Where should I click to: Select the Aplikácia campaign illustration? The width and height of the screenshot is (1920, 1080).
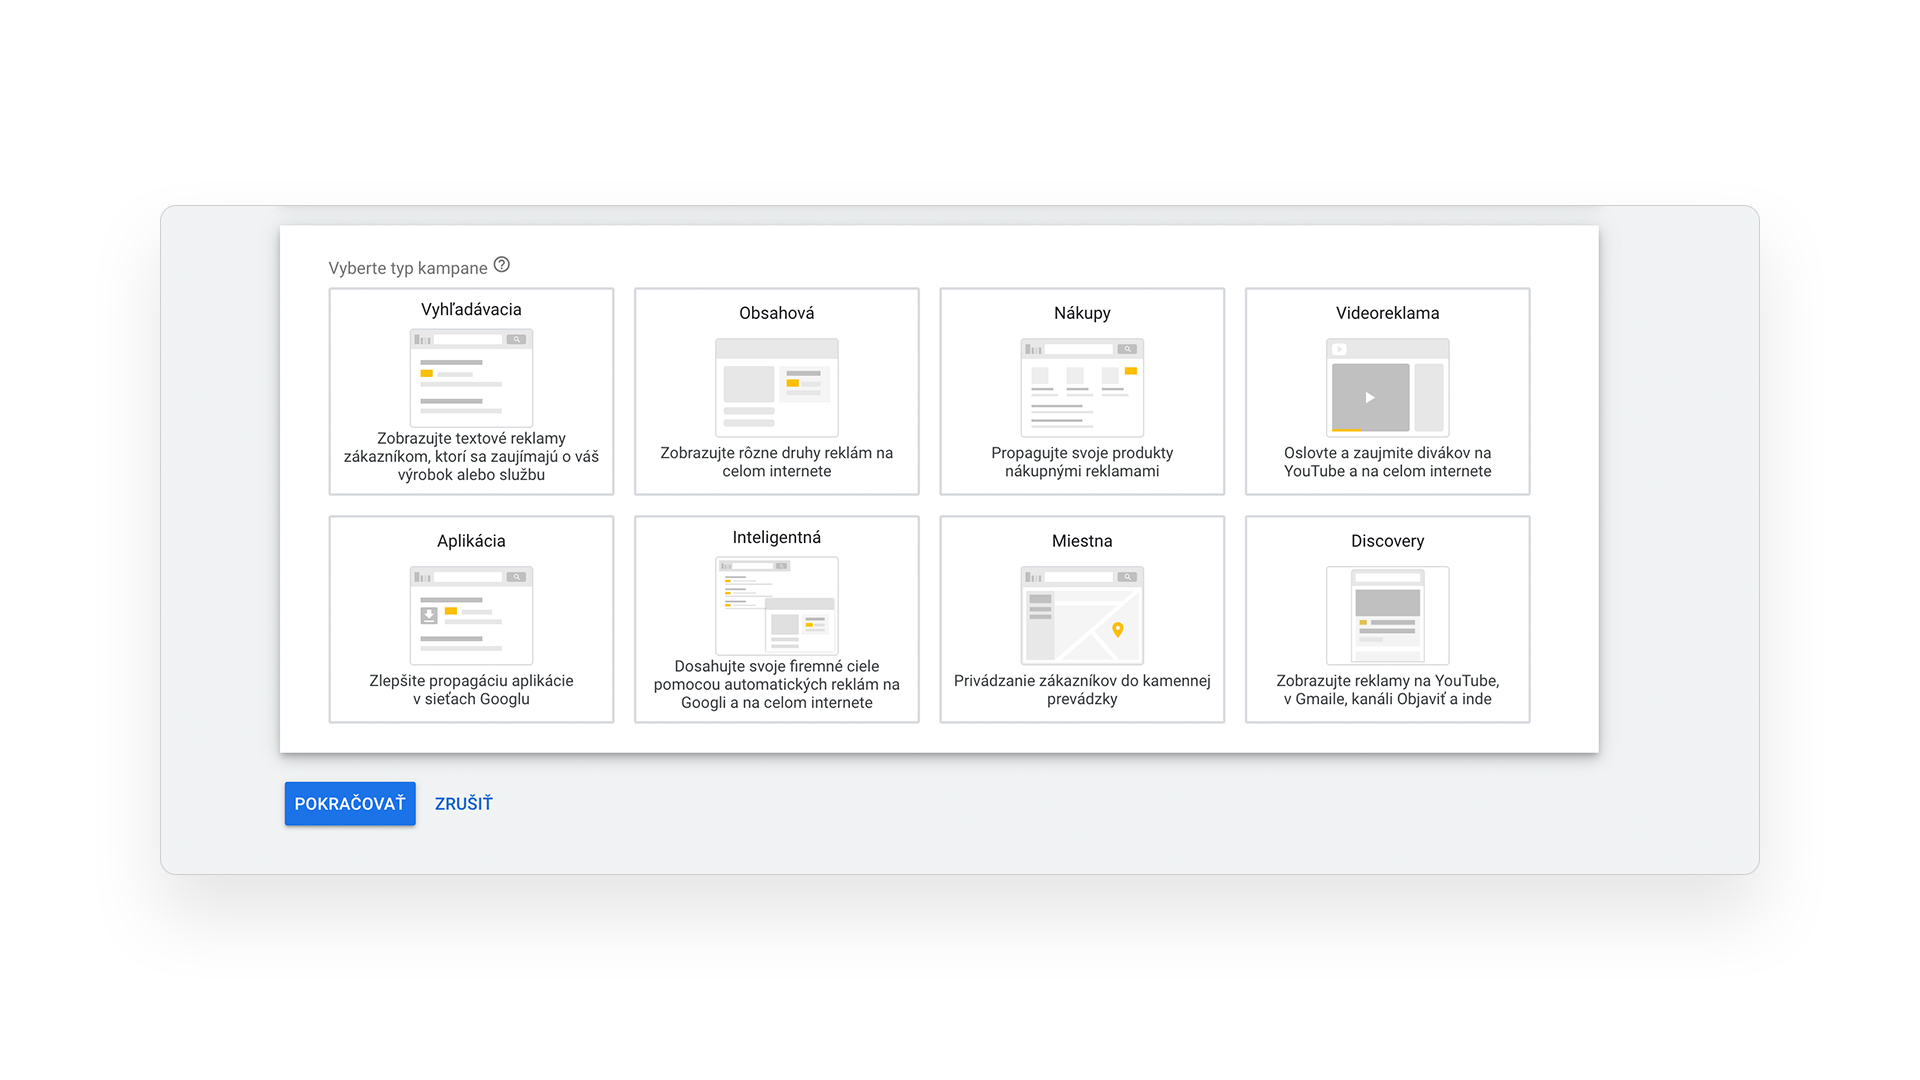(x=471, y=616)
